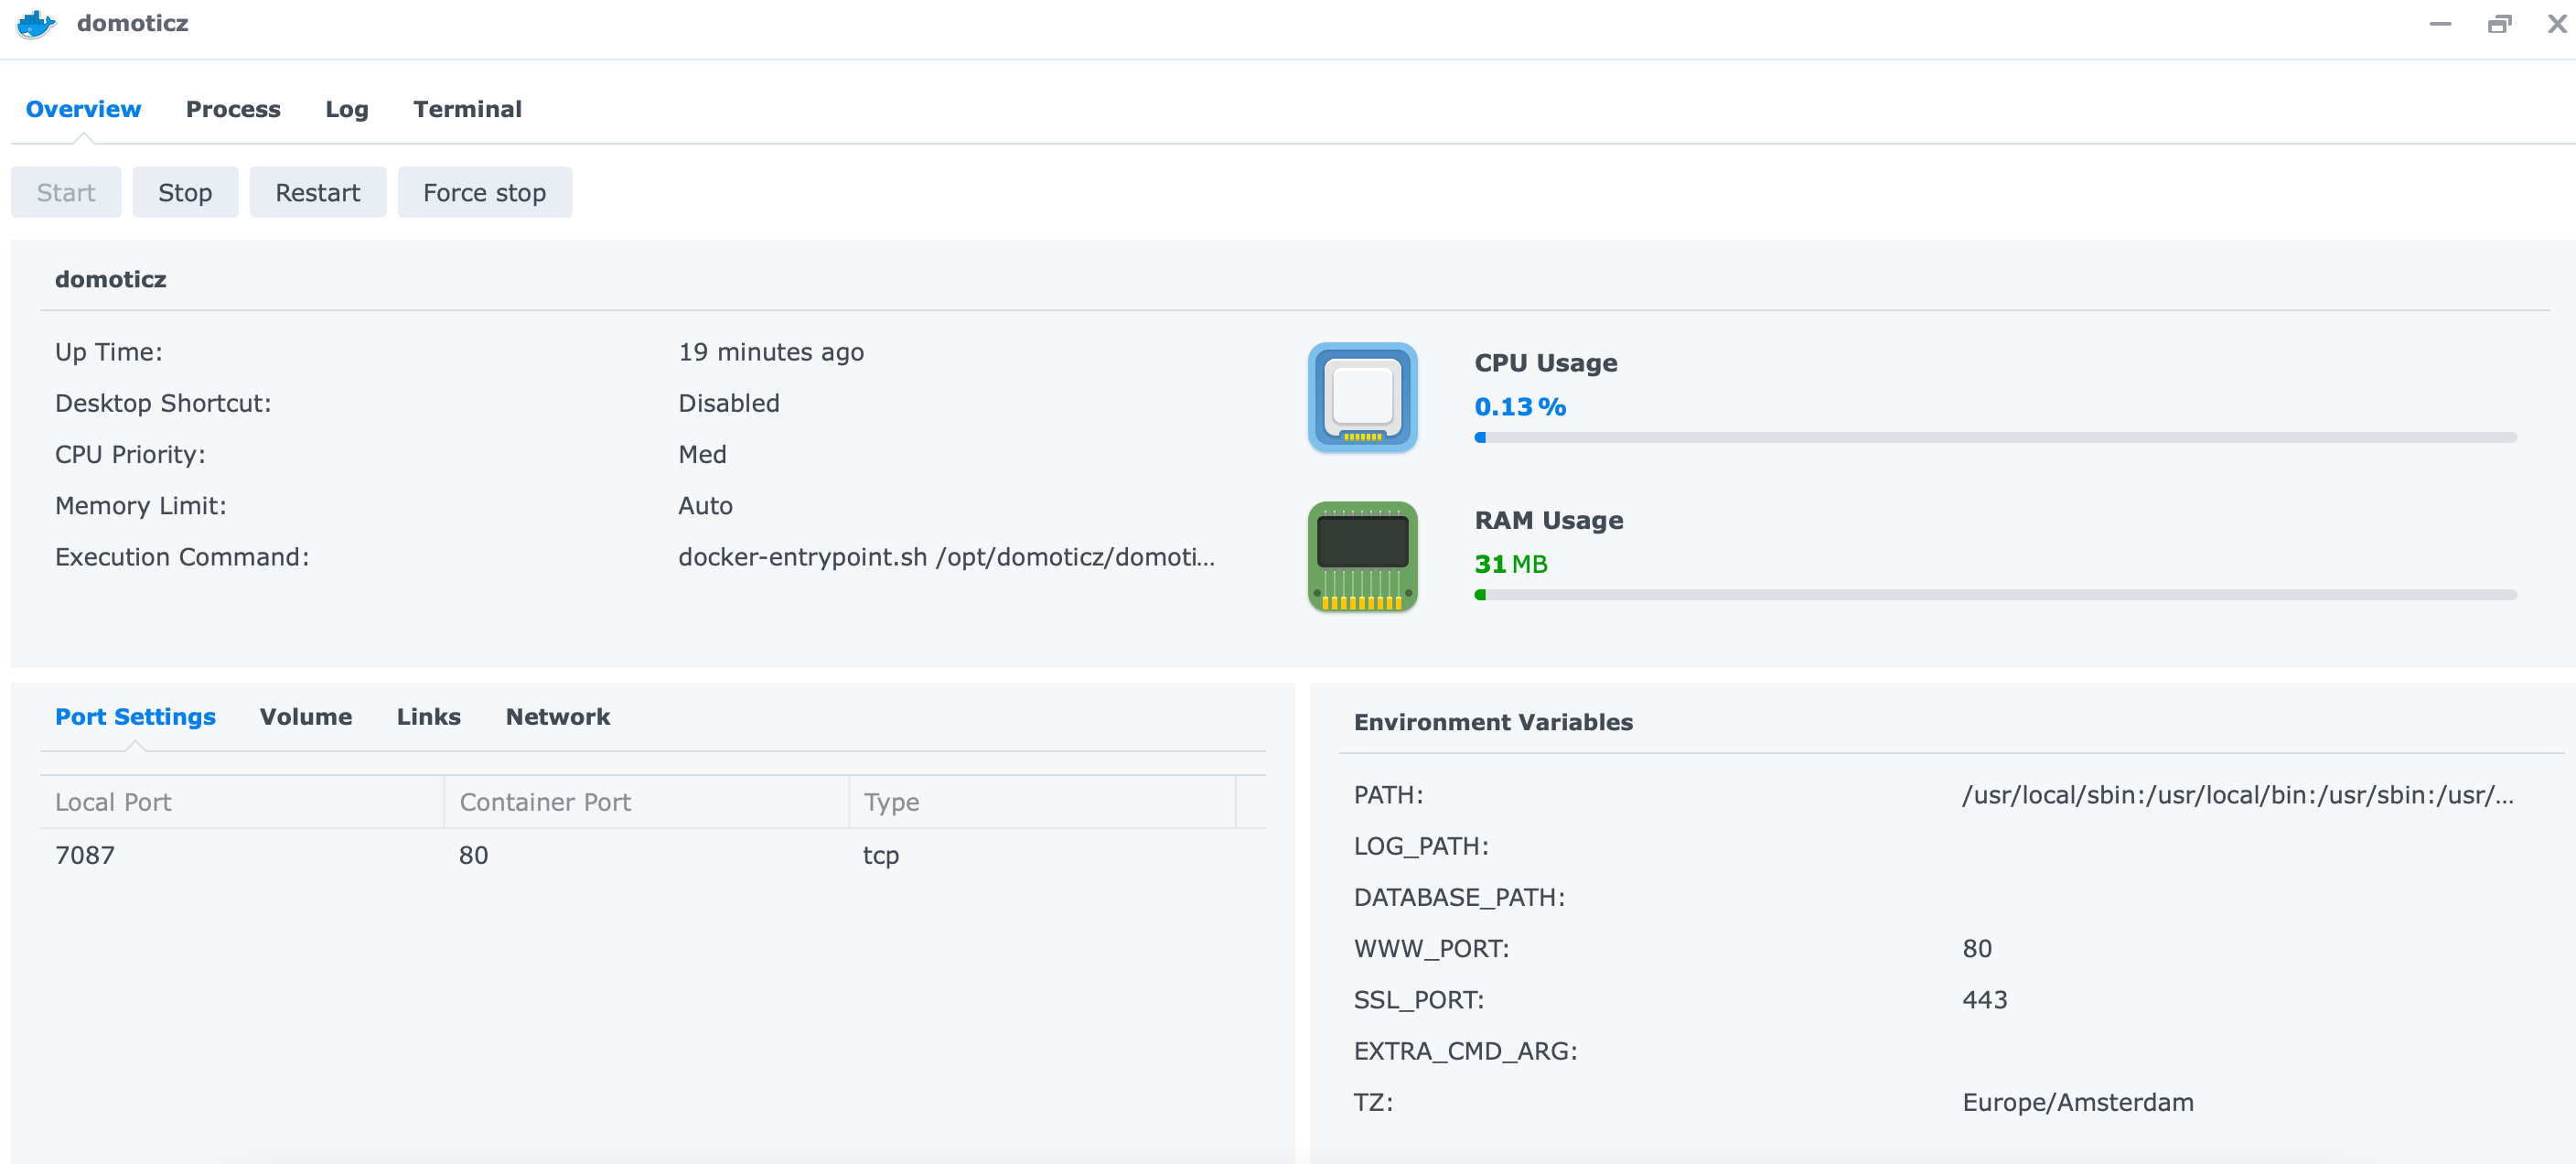
Task: Click the WWW_PORT value 80
Action: click(x=1976, y=948)
